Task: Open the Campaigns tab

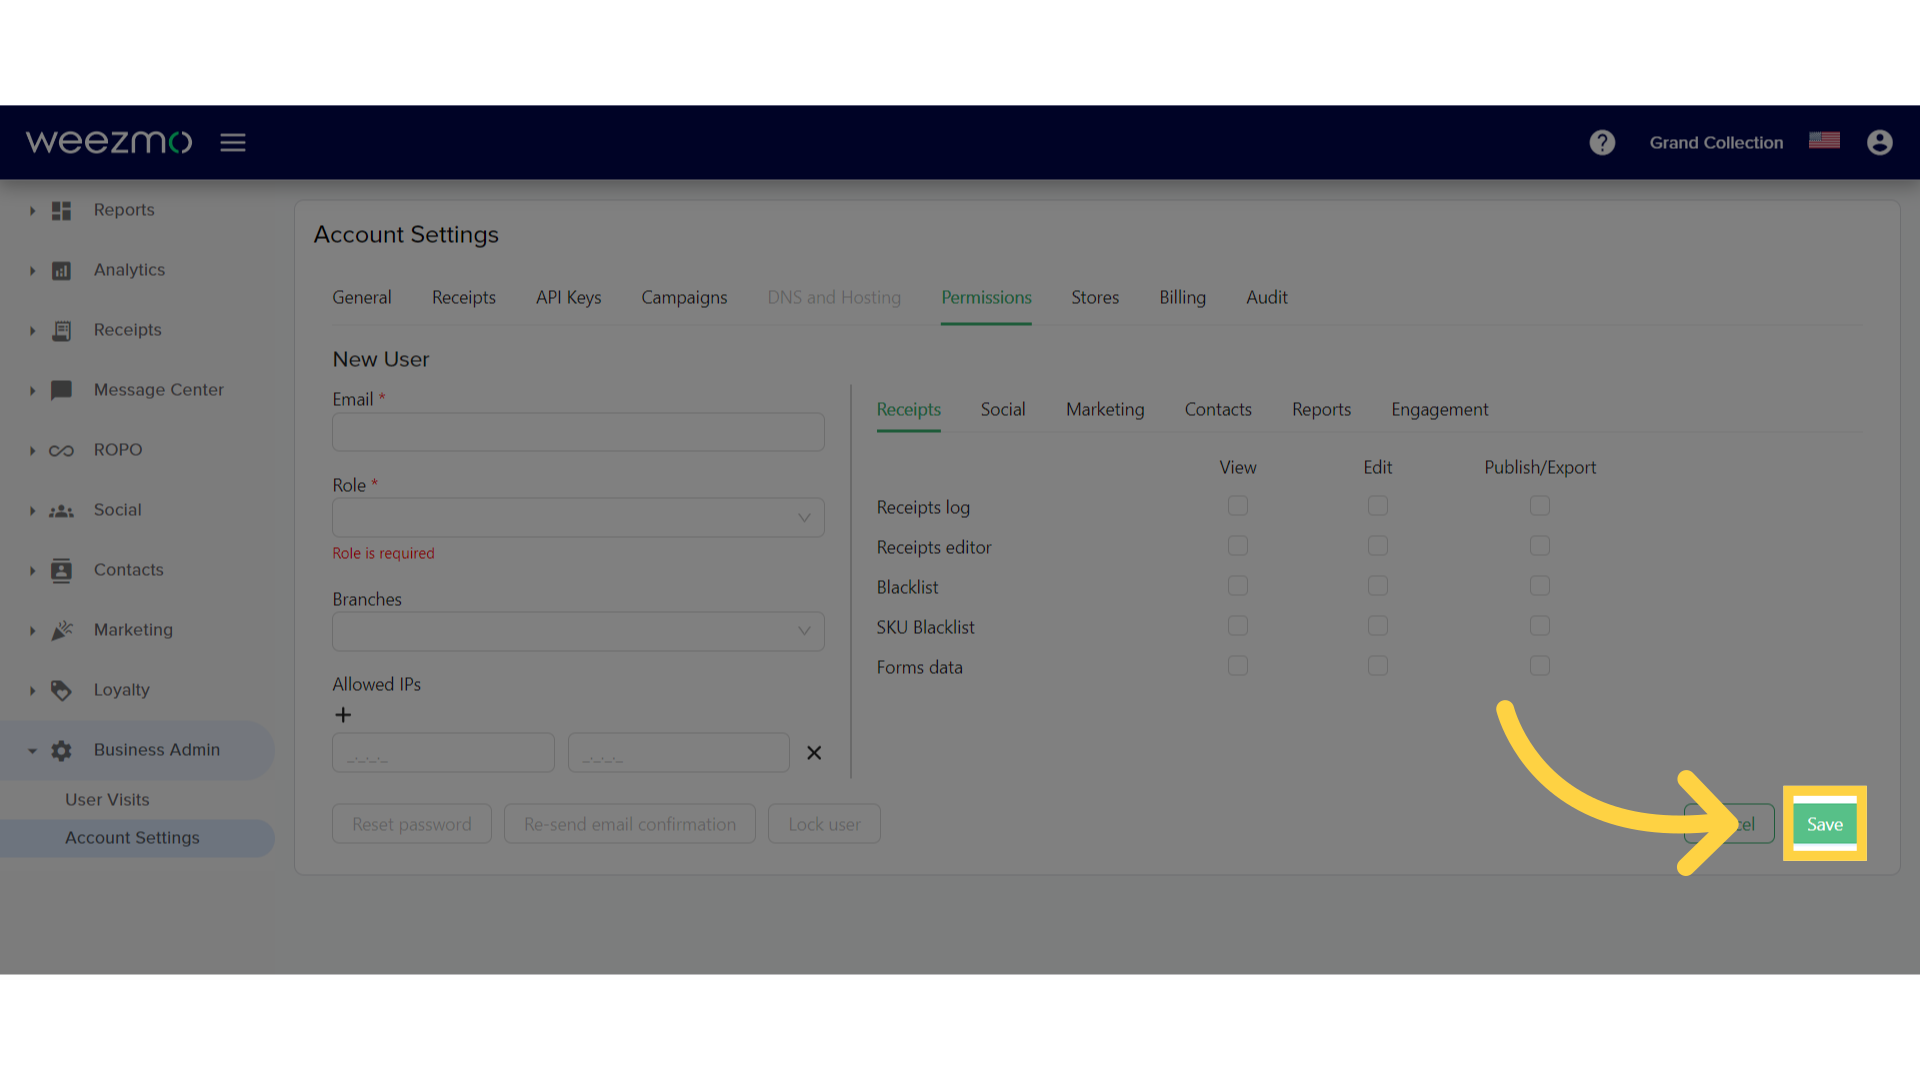Action: [x=684, y=298]
